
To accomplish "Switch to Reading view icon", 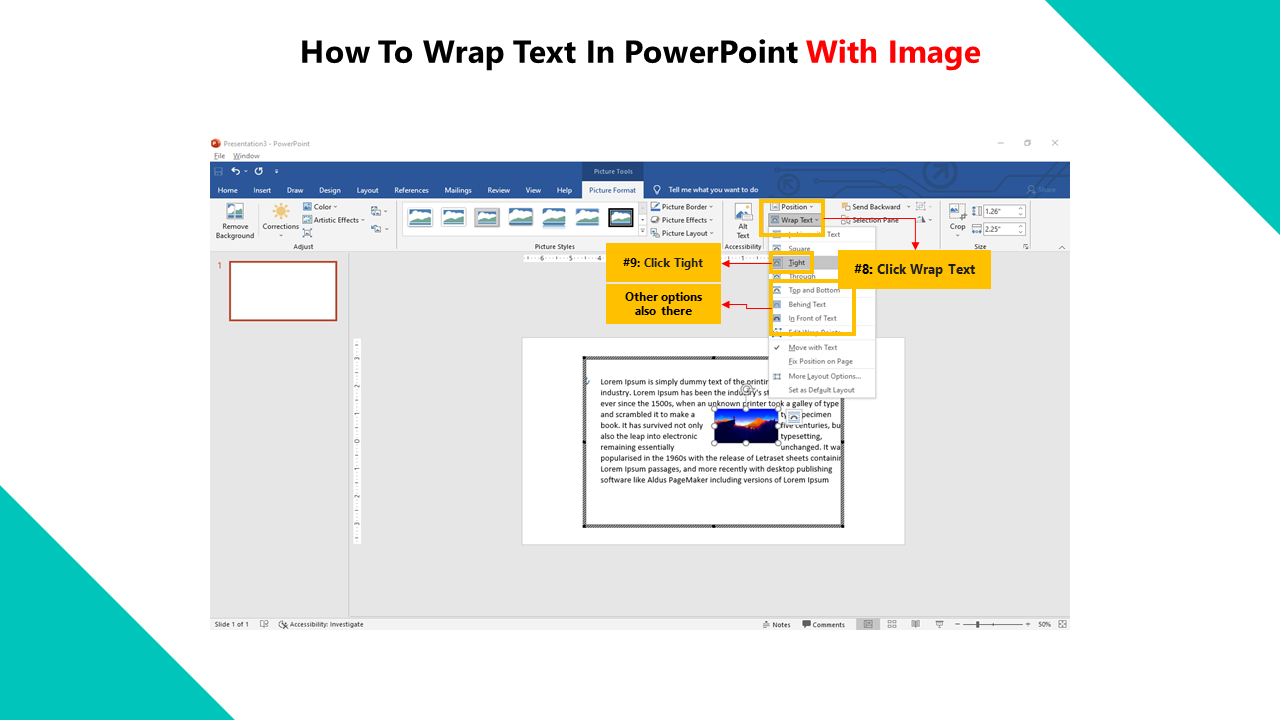I will tap(915, 624).
